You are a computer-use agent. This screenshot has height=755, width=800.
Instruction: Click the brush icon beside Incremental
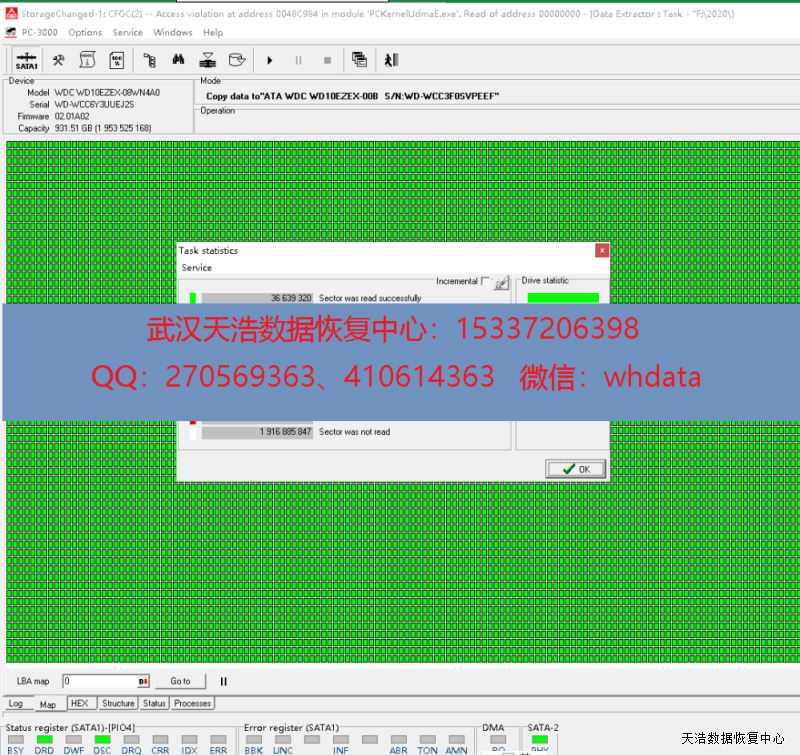click(502, 282)
